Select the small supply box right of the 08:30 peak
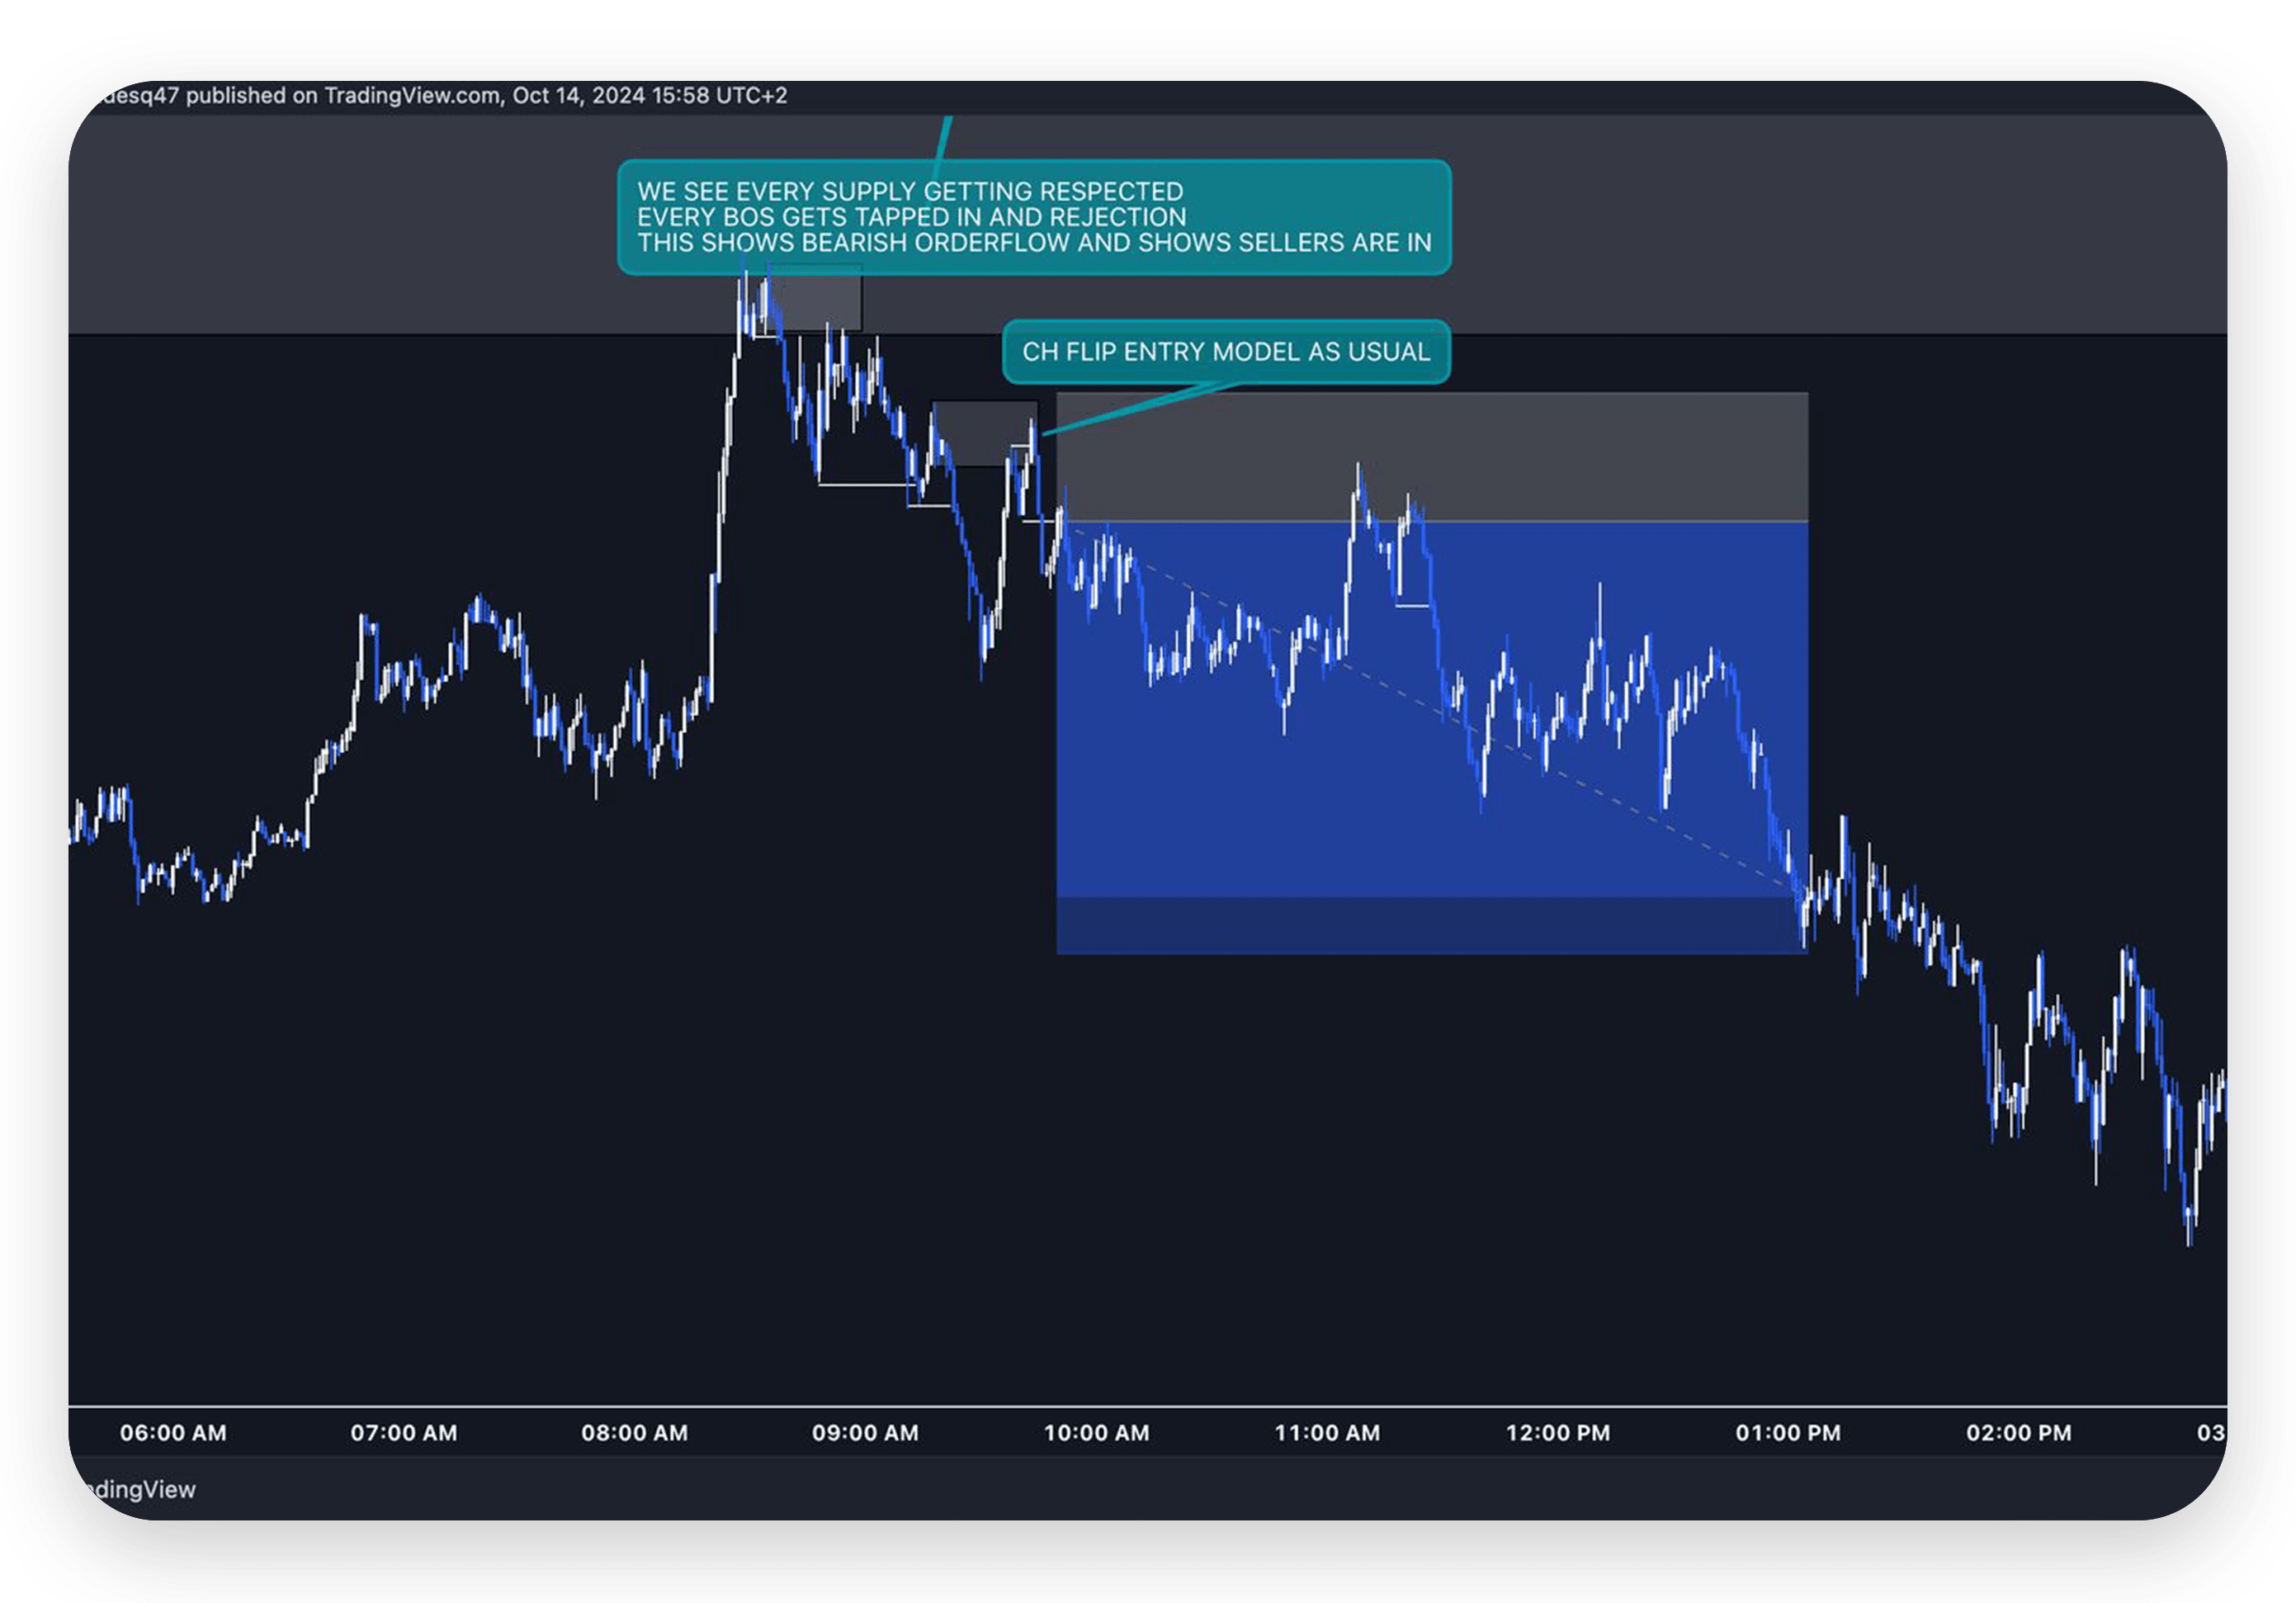This screenshot has height=1603, width=2296. coord(815,298)
